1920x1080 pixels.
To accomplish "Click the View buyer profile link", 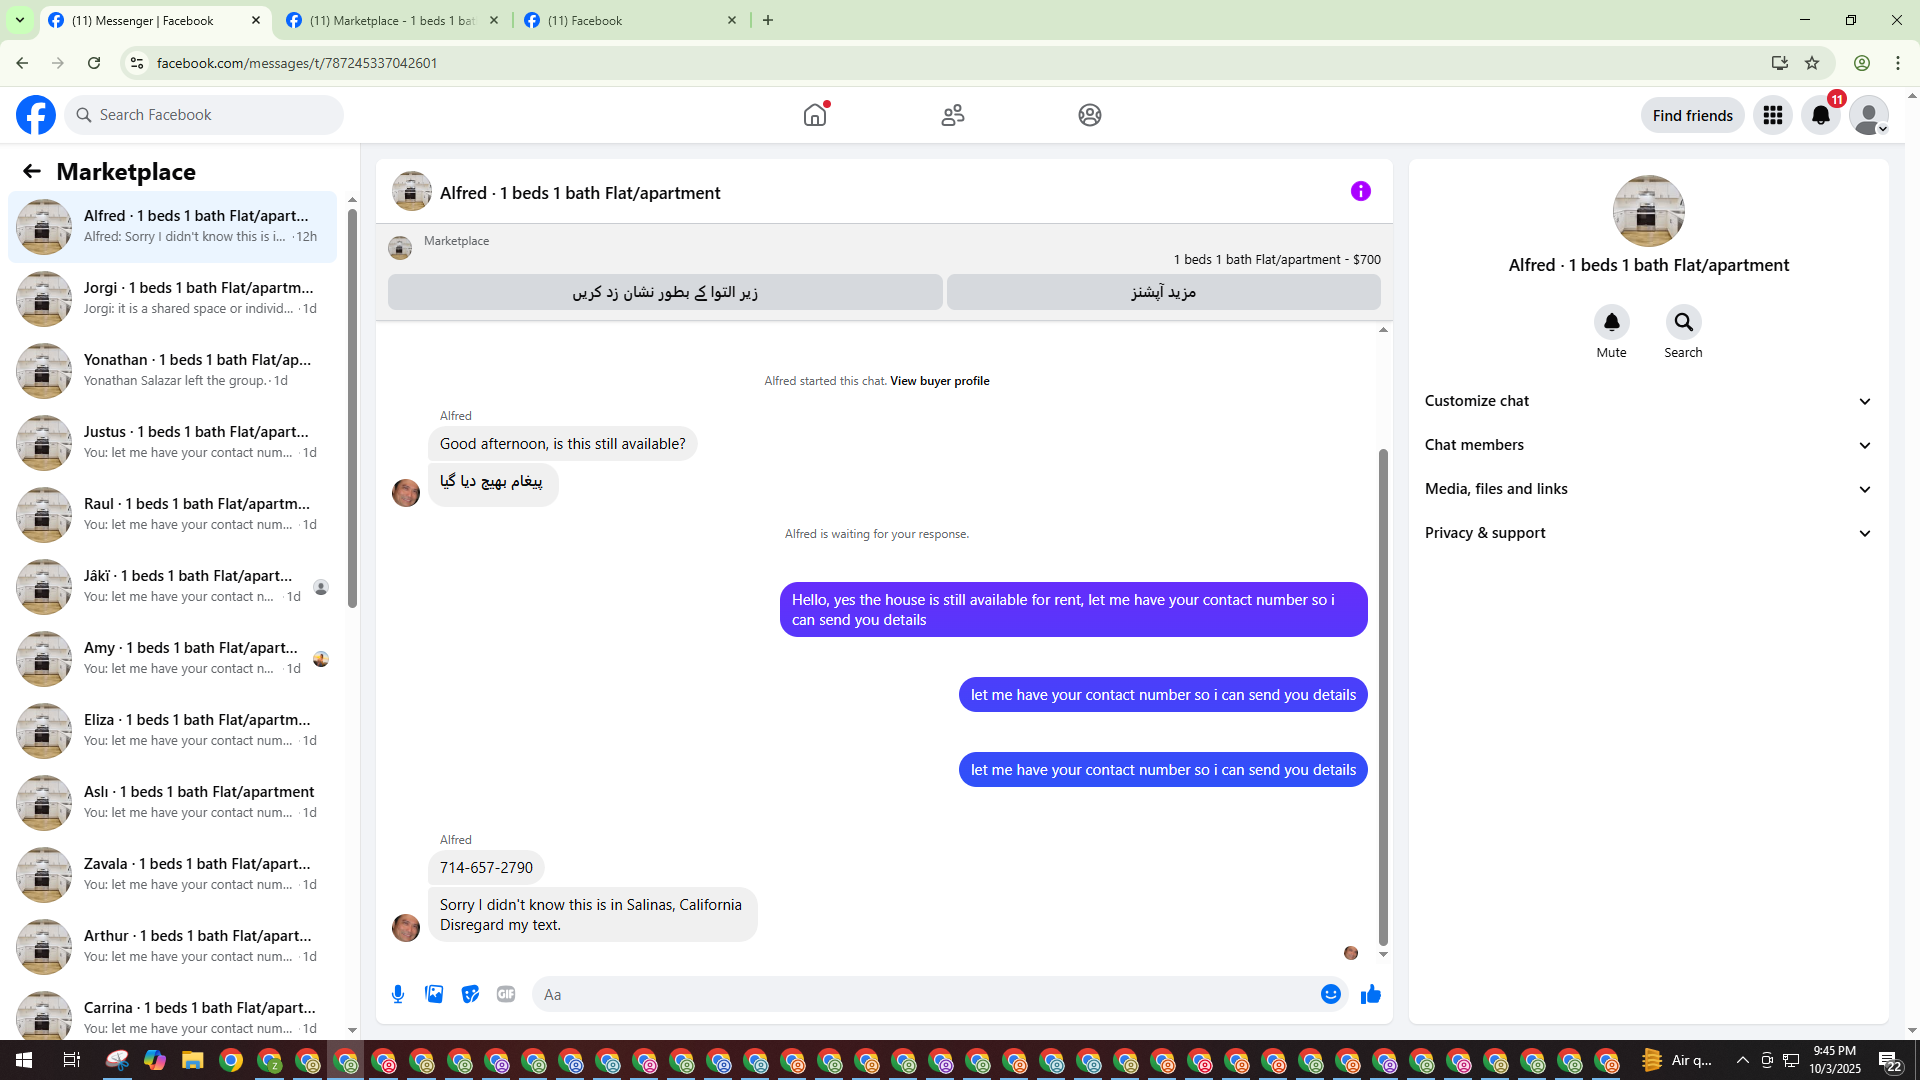I will (x=940, y=381).
